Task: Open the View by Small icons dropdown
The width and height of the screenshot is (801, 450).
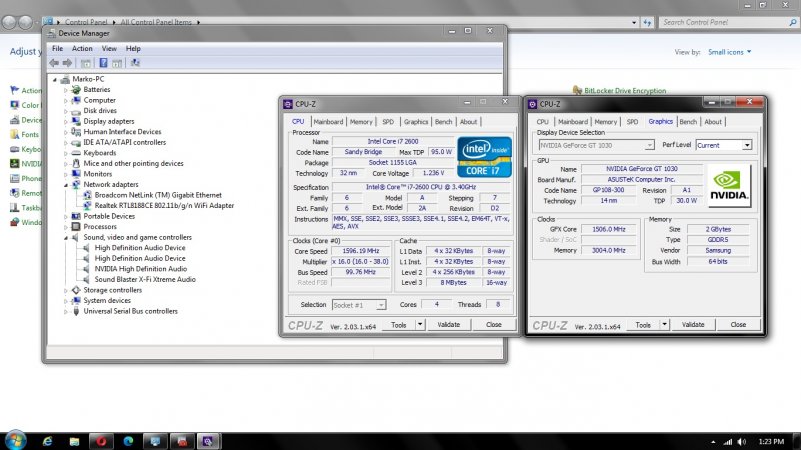Action: point(729,52)
